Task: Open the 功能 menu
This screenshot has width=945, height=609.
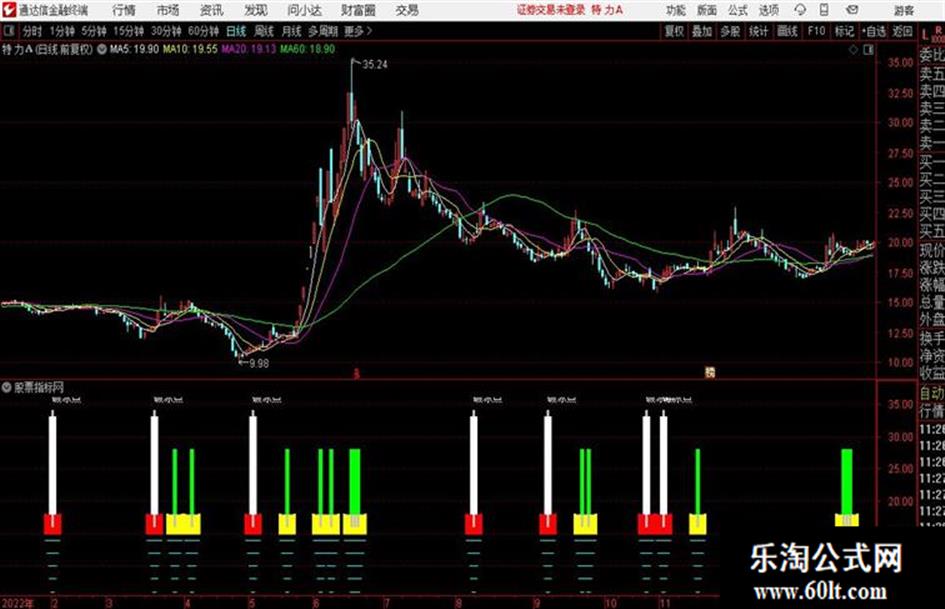Action: 676,10
